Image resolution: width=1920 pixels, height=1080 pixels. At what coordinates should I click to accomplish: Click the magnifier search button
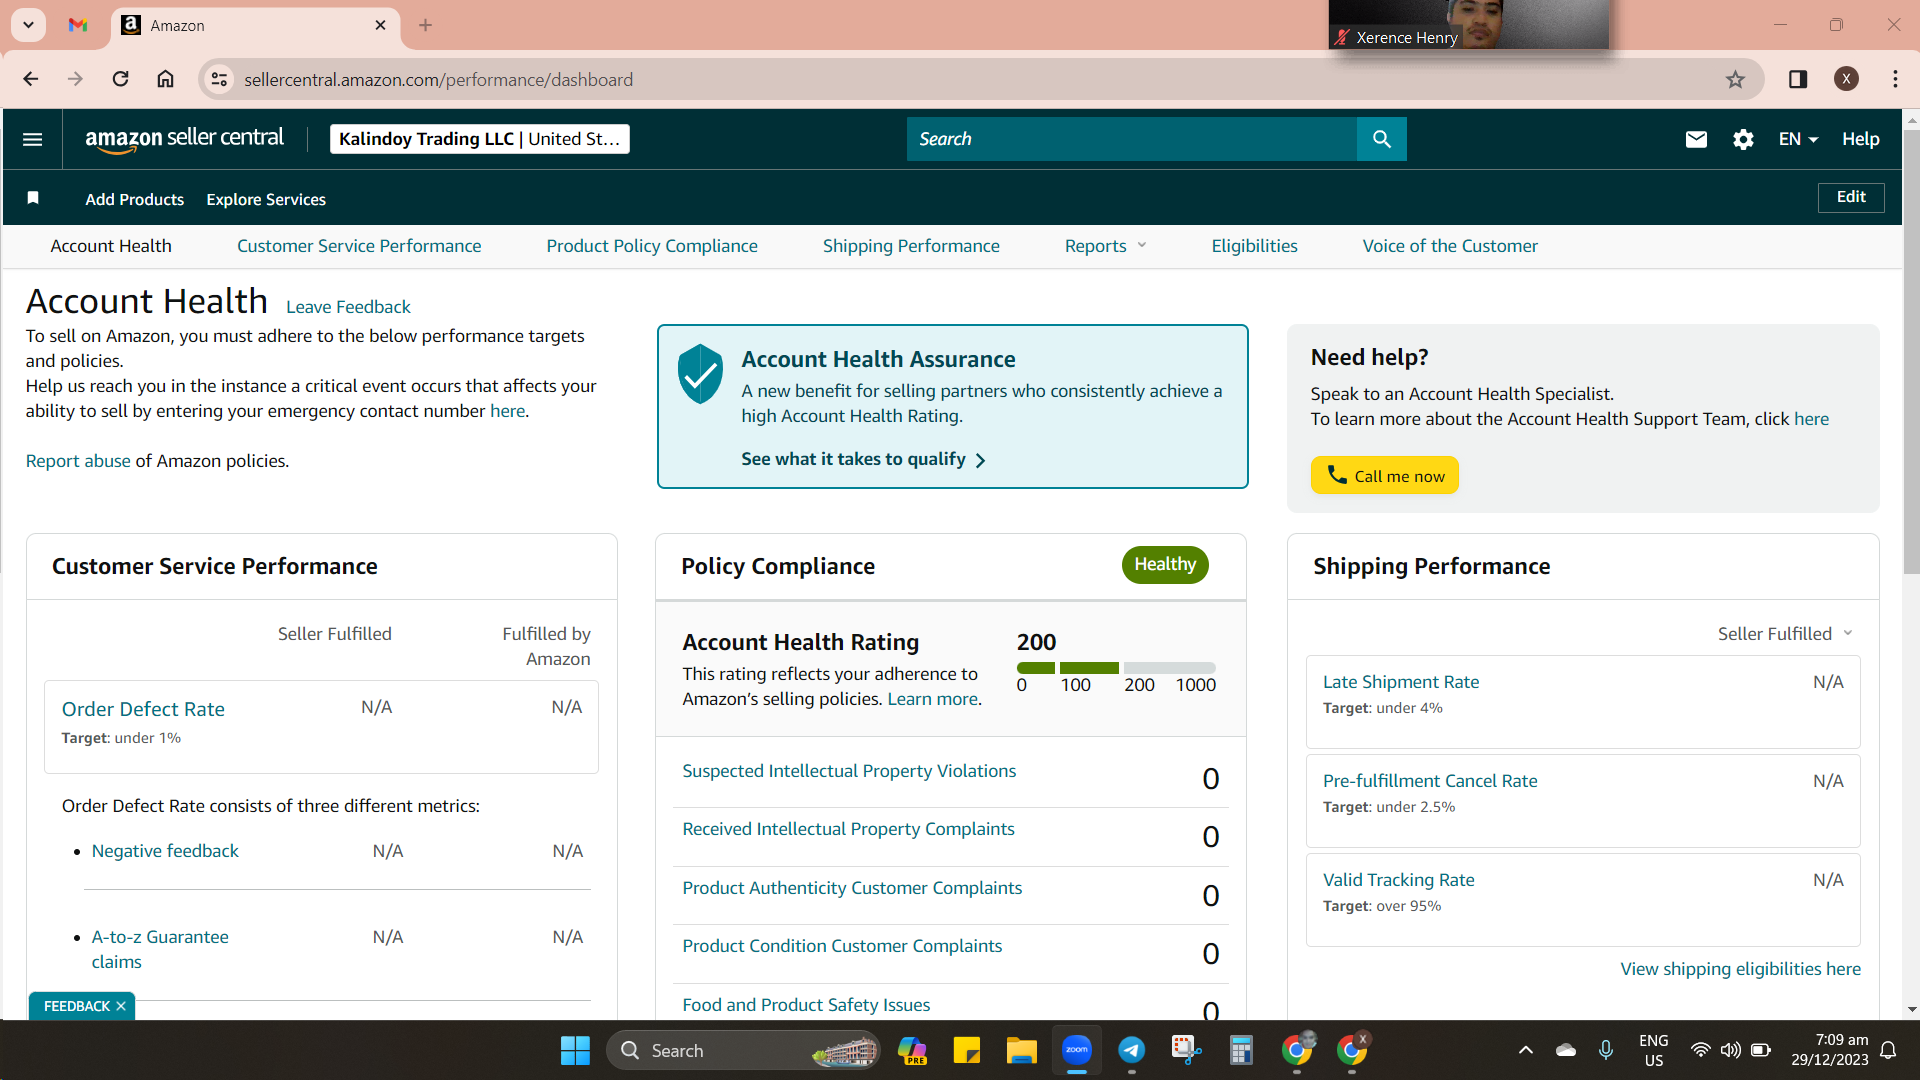tap(1381, 139)
